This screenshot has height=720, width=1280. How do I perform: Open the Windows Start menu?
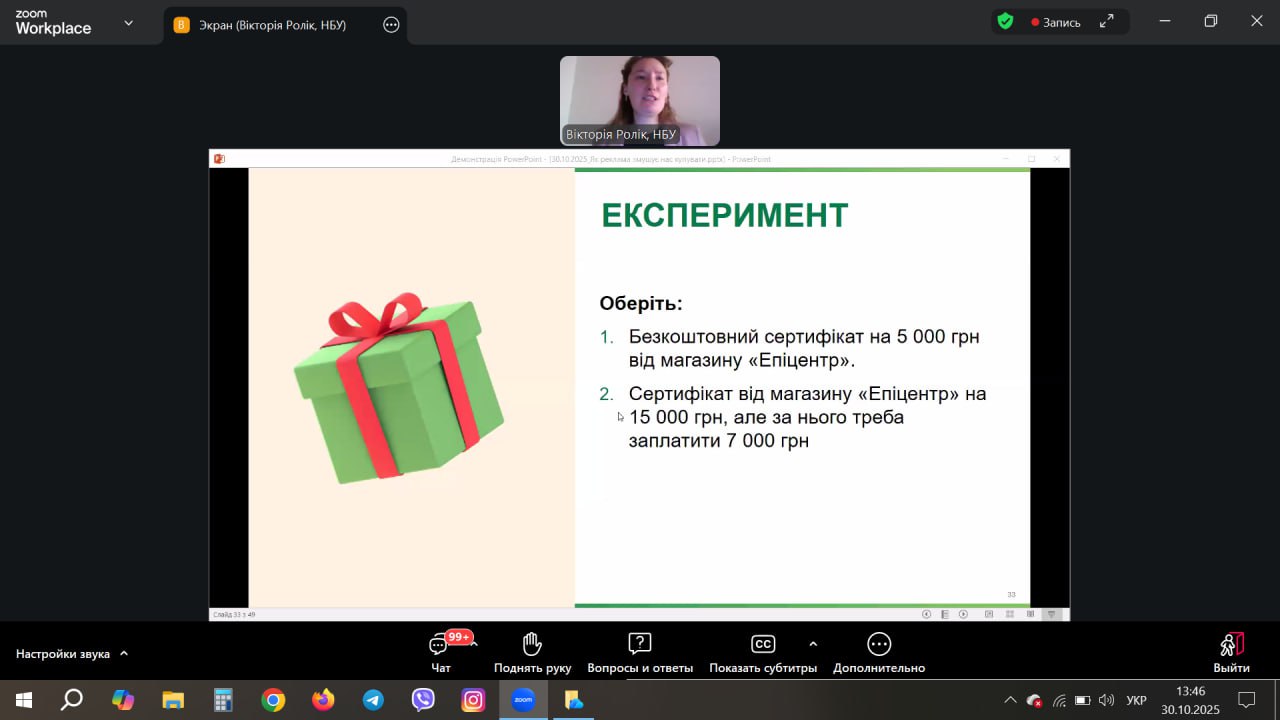(24, 700)
